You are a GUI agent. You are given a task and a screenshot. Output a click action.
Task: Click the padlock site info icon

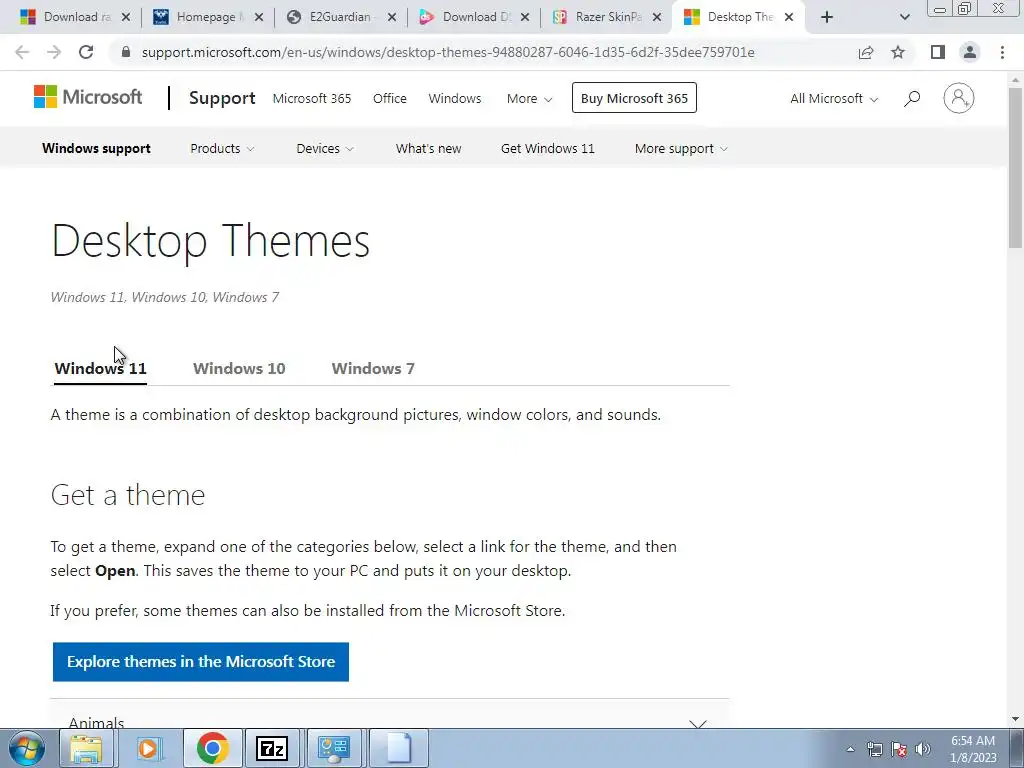pyautogui.click(x=126, y=52)
